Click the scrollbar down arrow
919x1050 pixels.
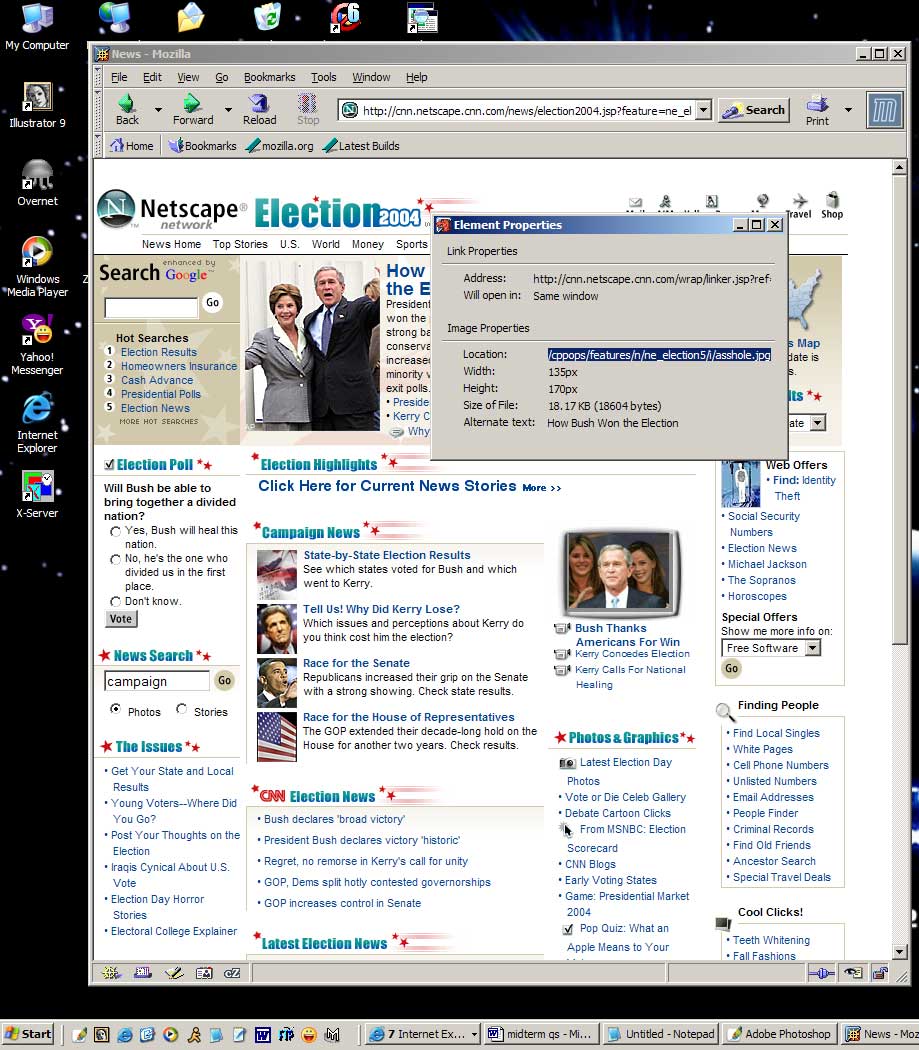[900, 952]
